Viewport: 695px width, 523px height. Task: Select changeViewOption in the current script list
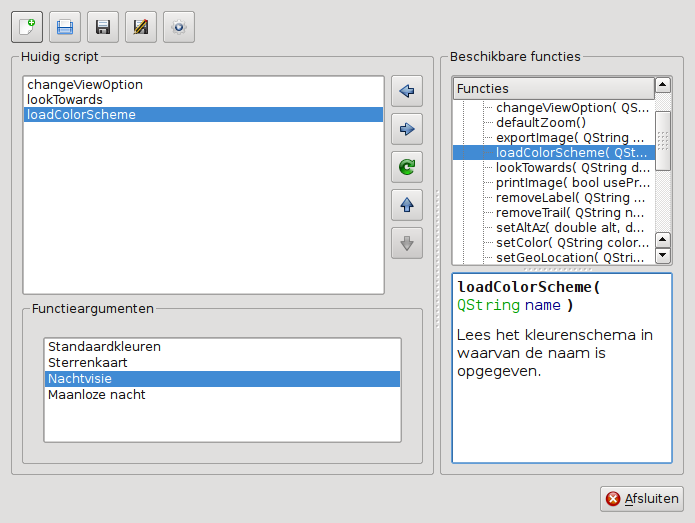tap(85, 85)
